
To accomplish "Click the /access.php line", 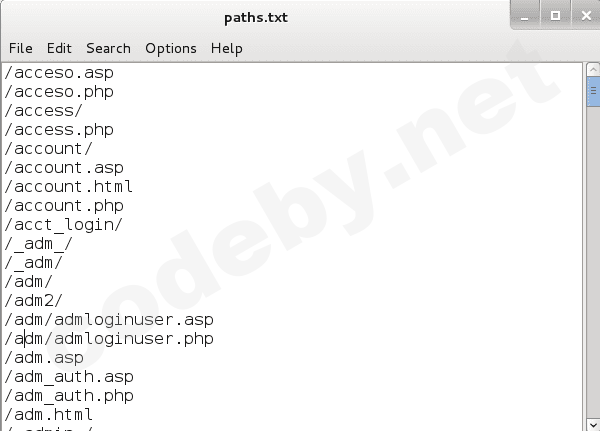I will pyautogui.click(x=59, y=130).
